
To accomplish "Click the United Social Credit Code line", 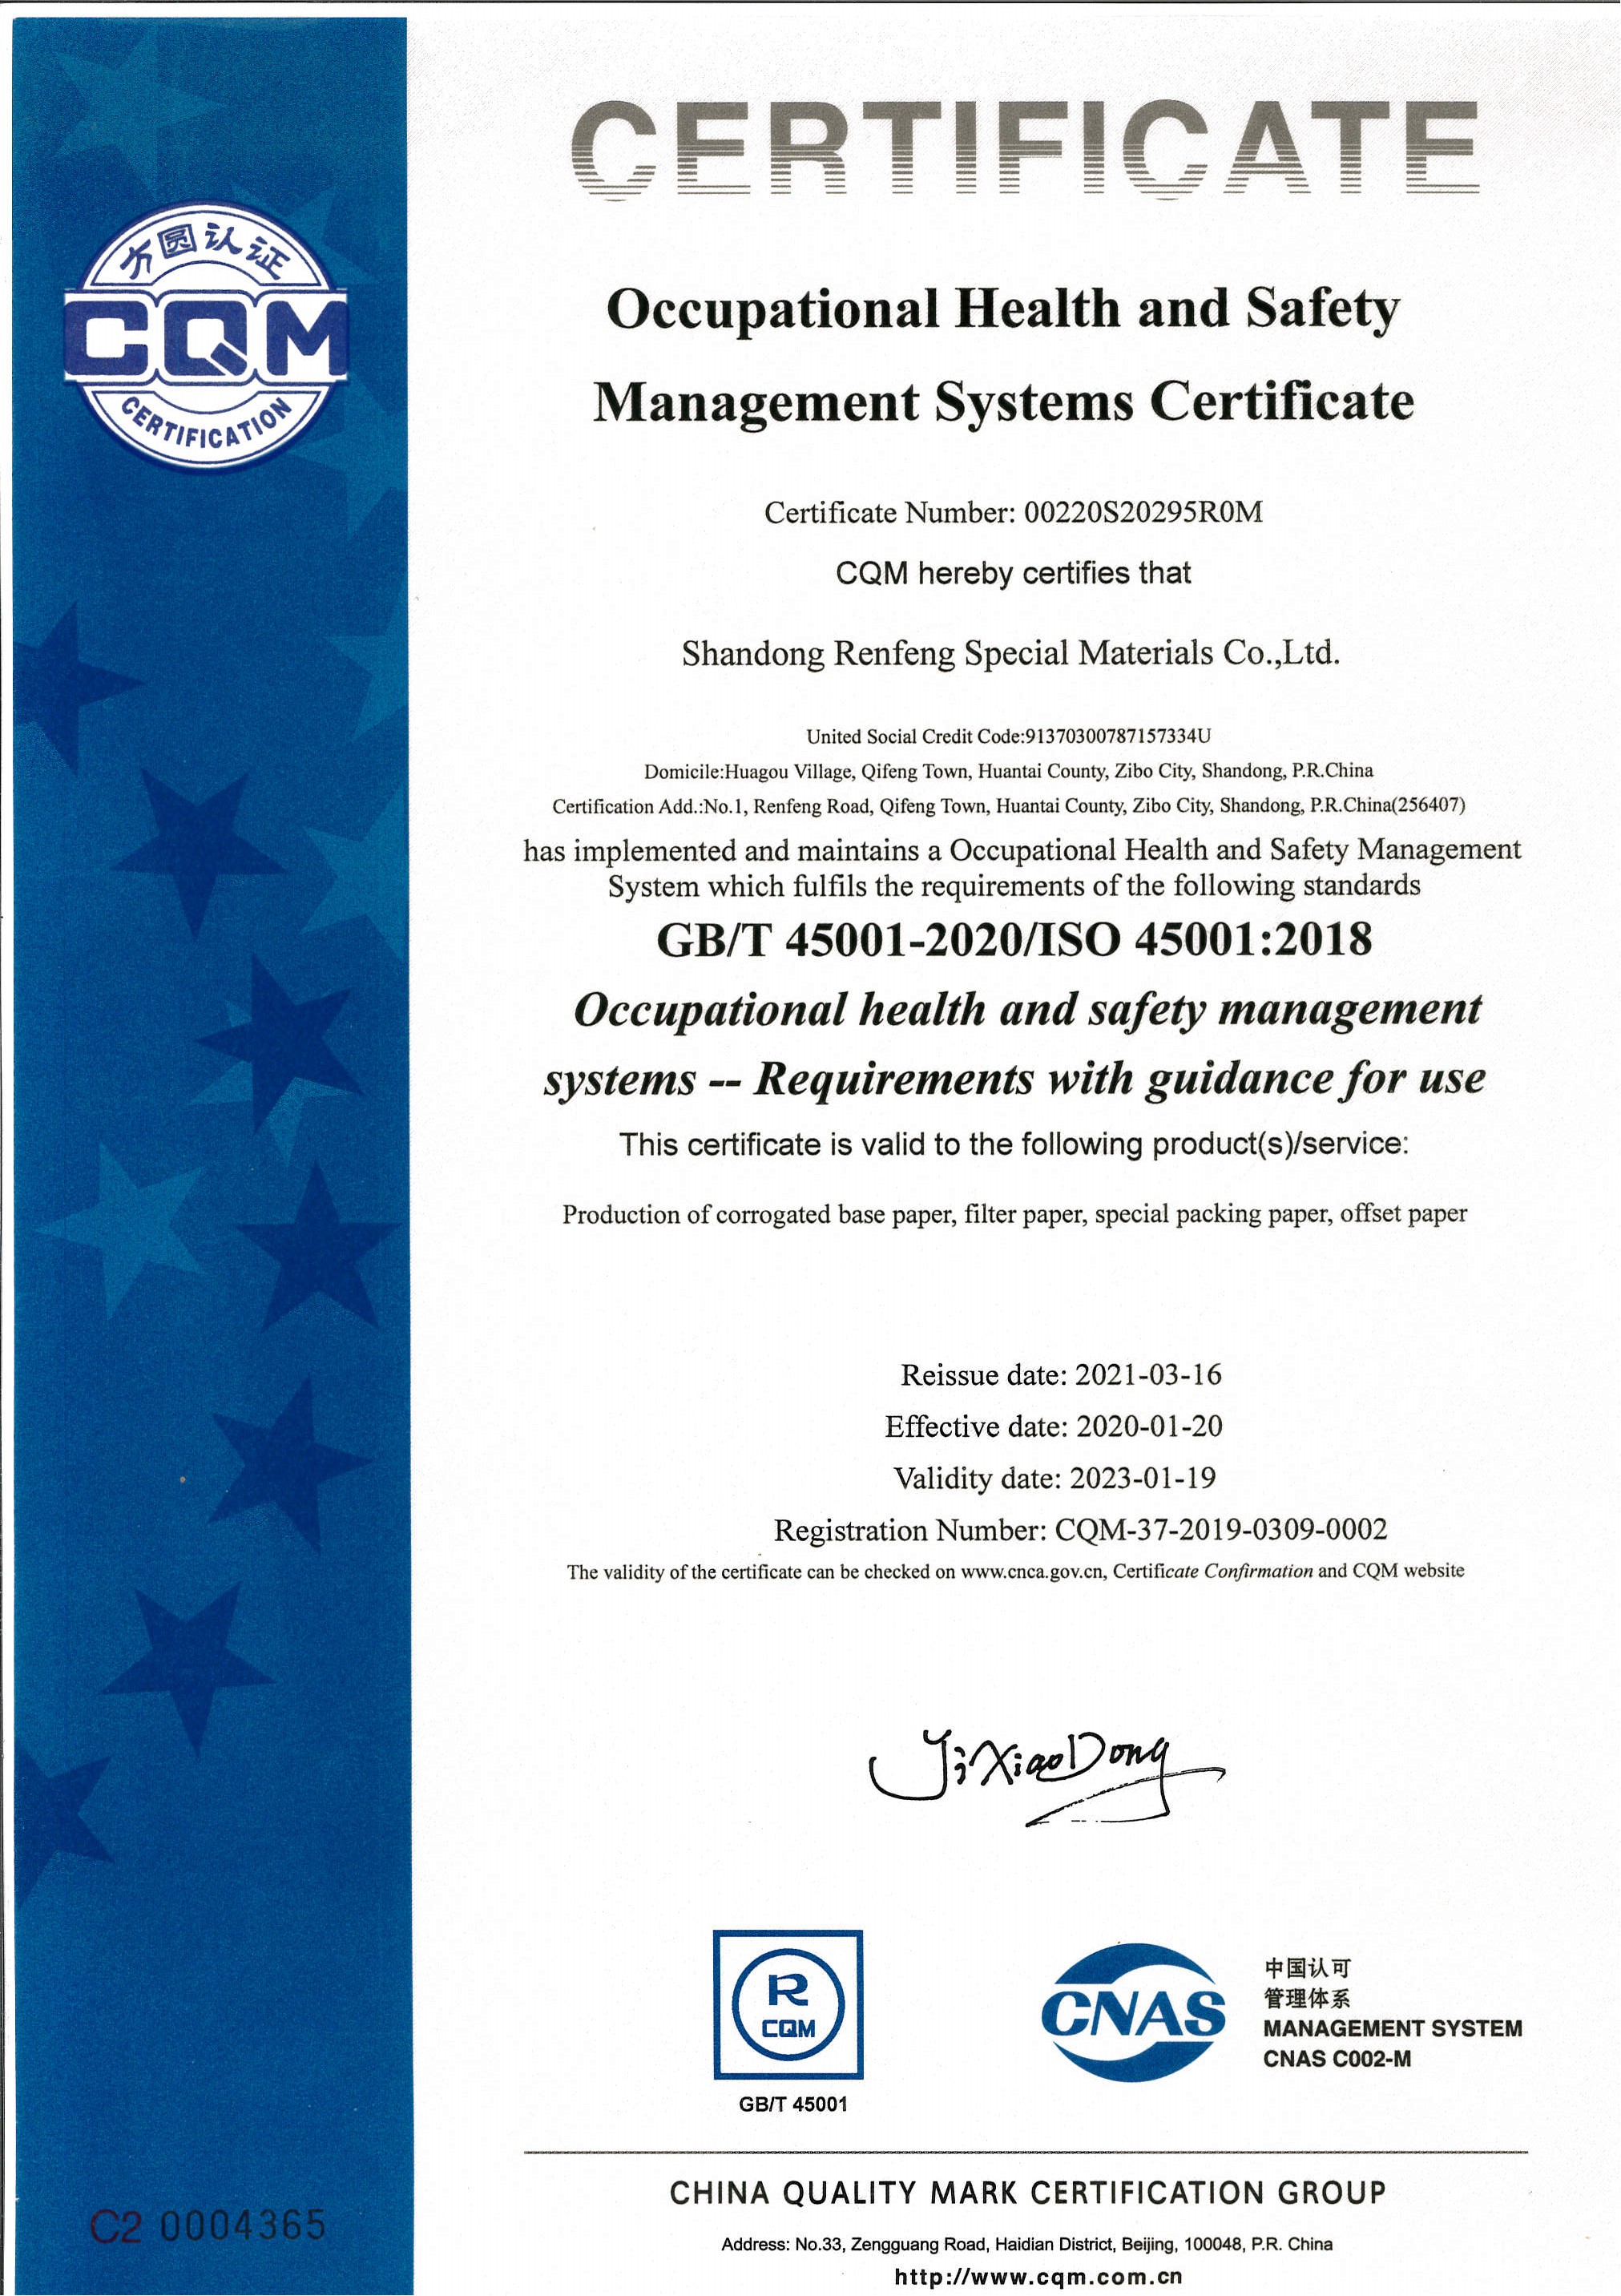I will coord(1008,736).
